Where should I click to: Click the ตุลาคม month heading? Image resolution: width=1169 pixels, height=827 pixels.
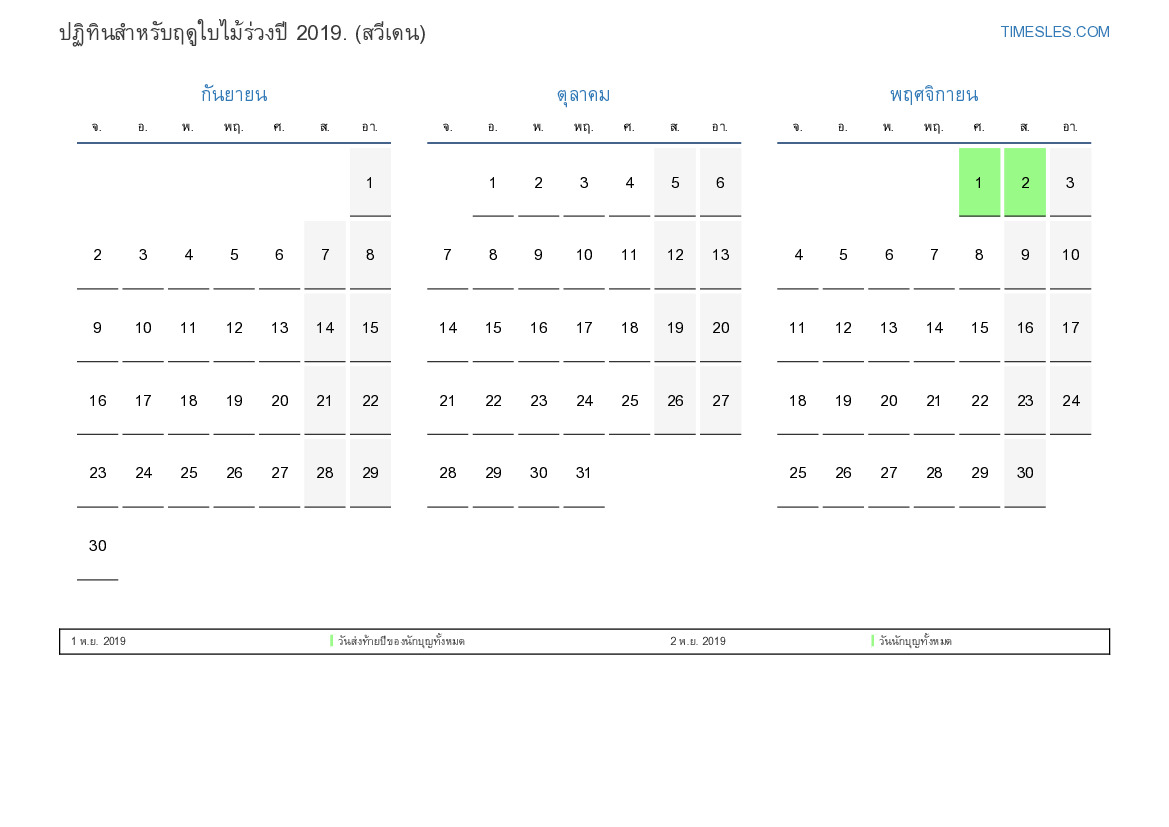[x=583, y=95]
